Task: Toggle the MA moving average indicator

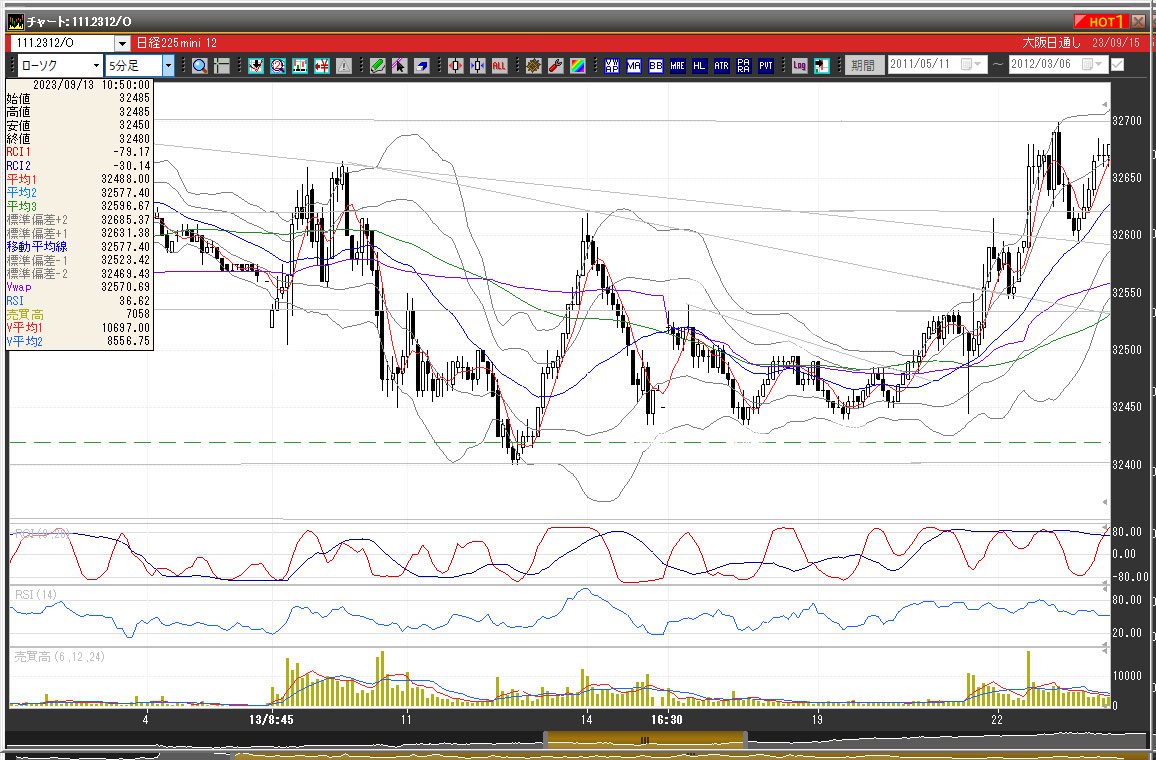Action: click(x=634, y=66)
